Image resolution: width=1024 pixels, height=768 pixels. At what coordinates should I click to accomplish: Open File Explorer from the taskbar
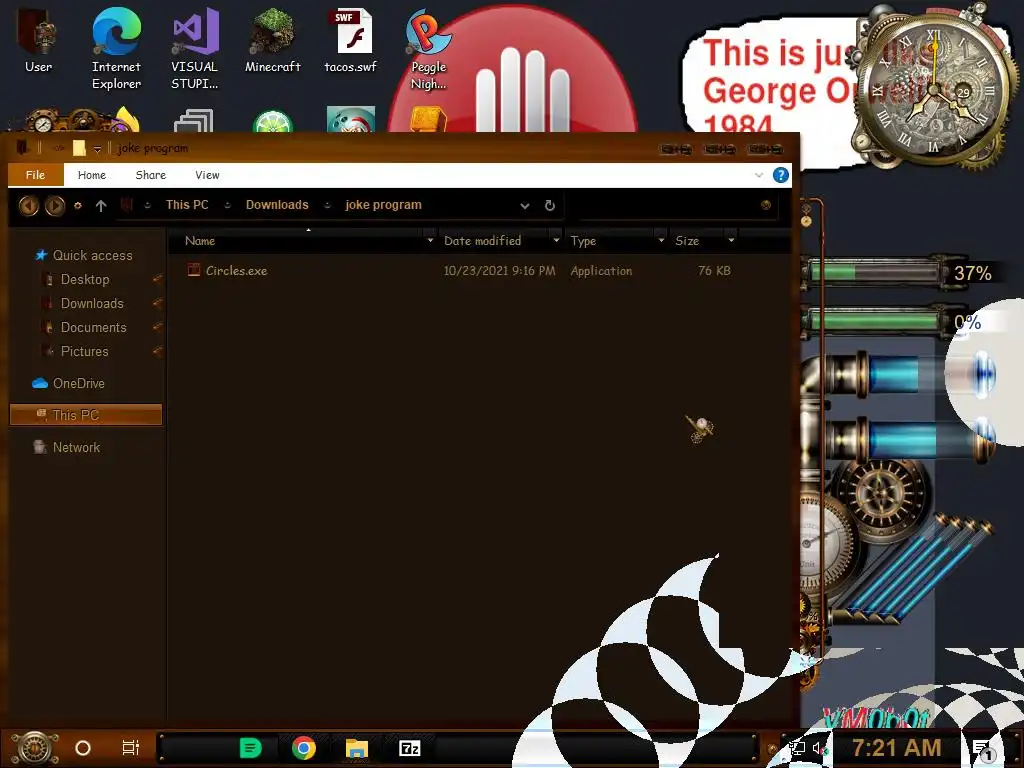point(357,748)
